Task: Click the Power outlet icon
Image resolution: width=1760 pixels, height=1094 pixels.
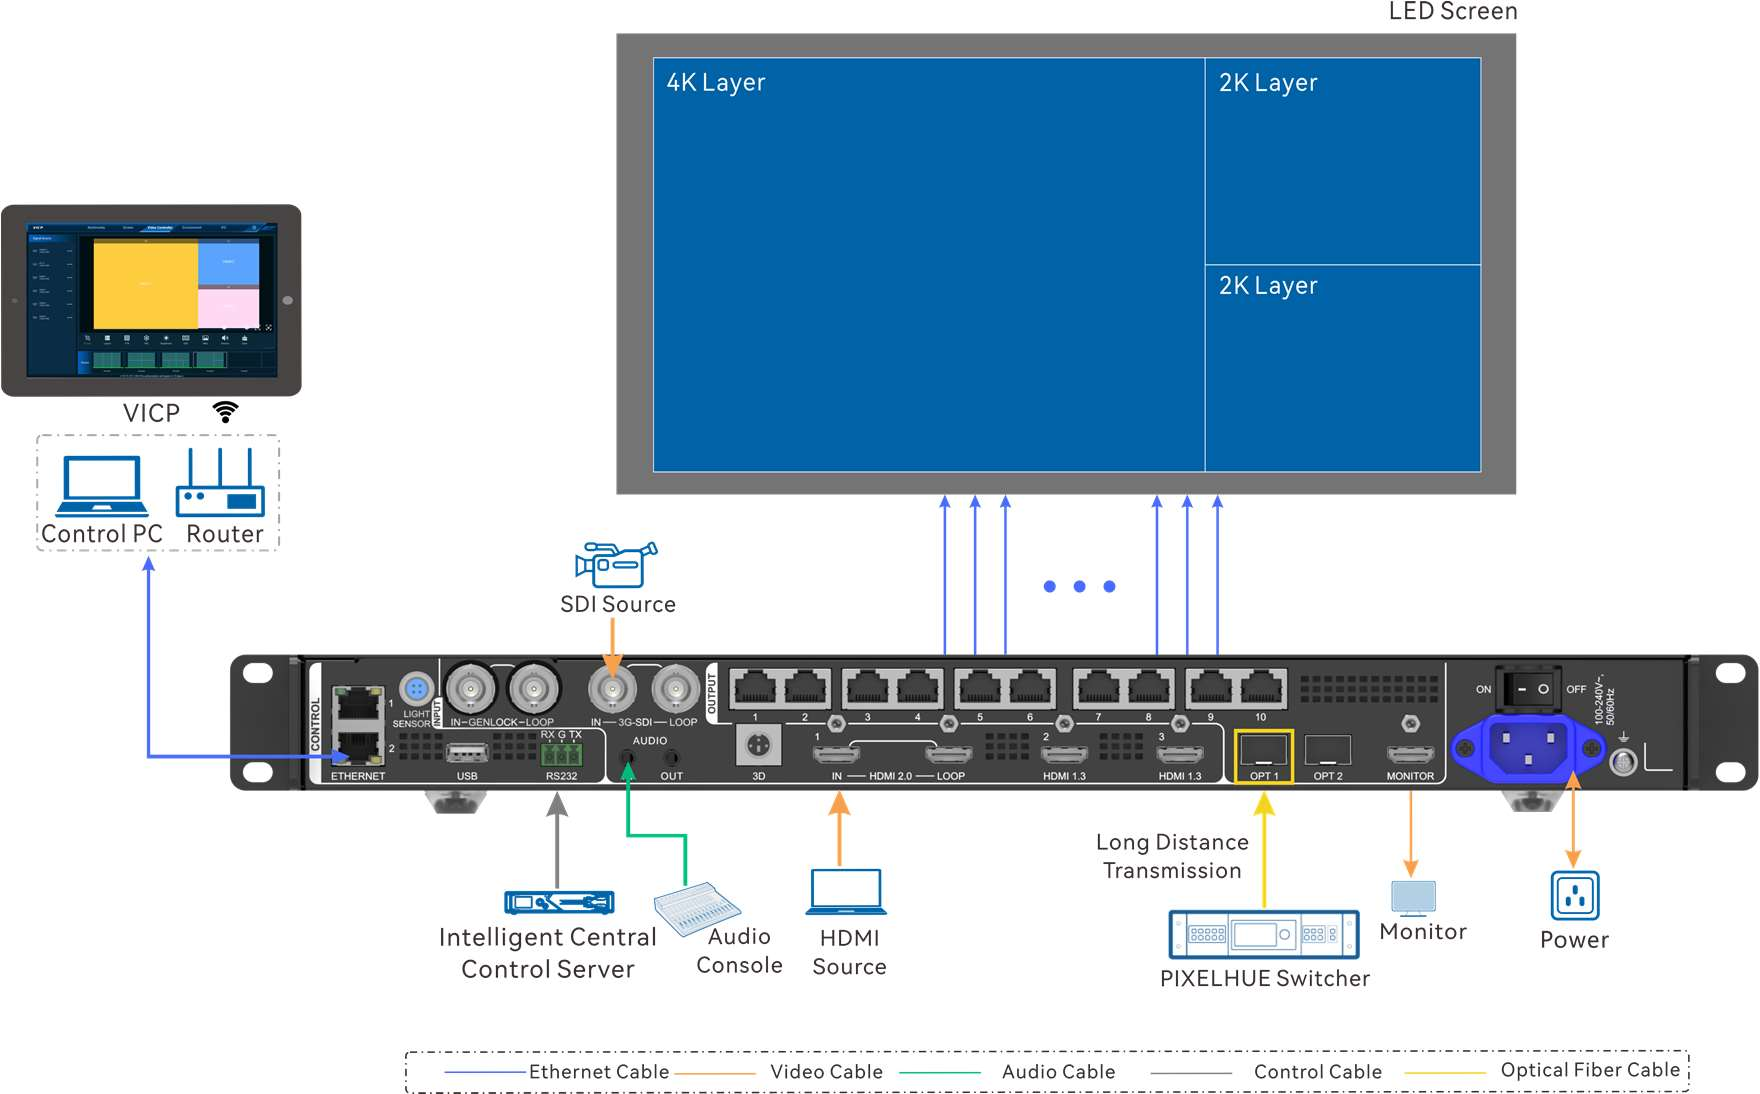Action: 1575,895
